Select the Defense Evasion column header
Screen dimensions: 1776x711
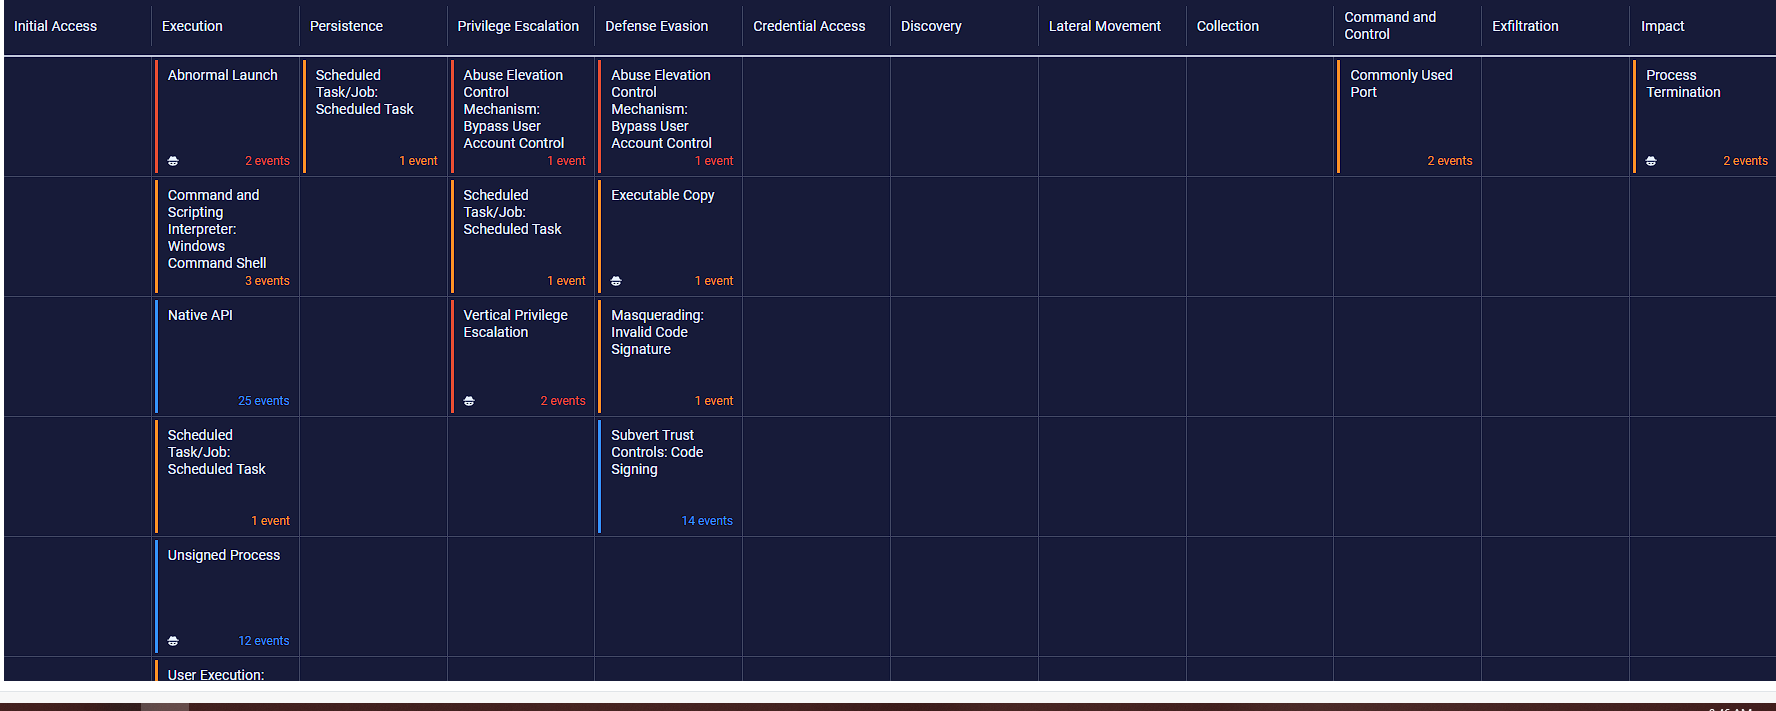click(x=656, y=26)
